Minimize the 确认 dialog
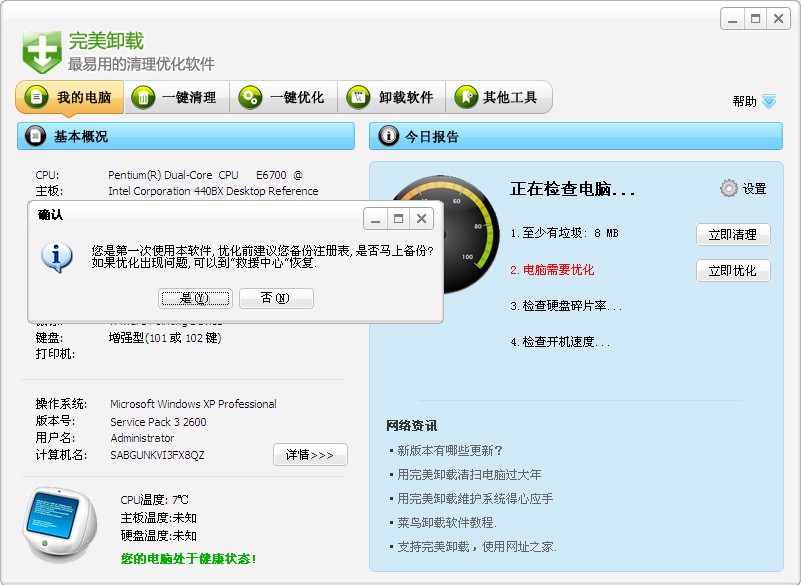 375,219
